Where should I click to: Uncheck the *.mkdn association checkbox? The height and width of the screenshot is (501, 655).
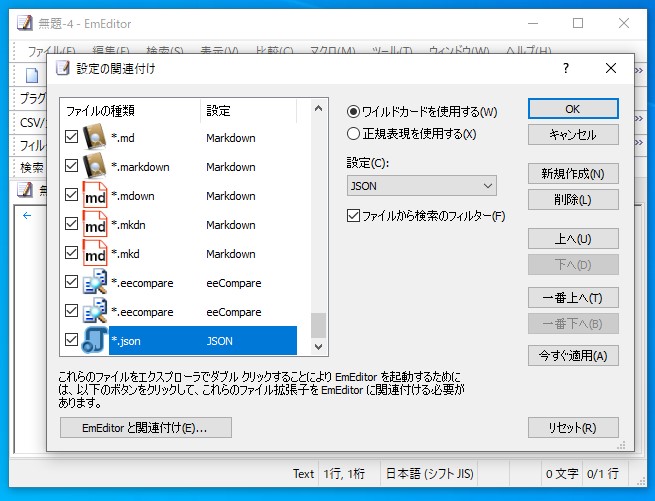71,224
